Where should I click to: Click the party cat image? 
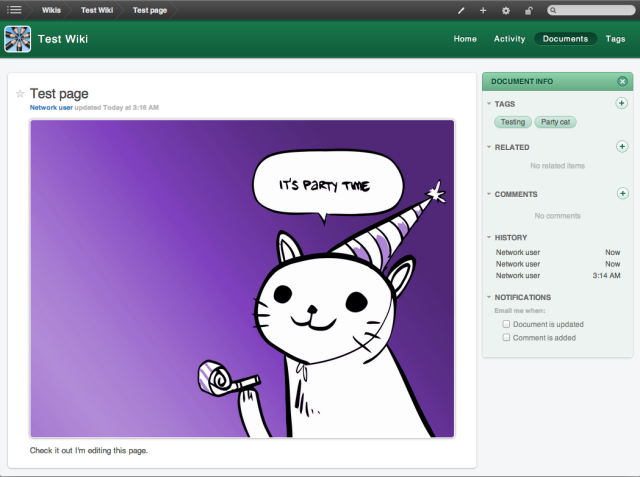tap(242, 278)
